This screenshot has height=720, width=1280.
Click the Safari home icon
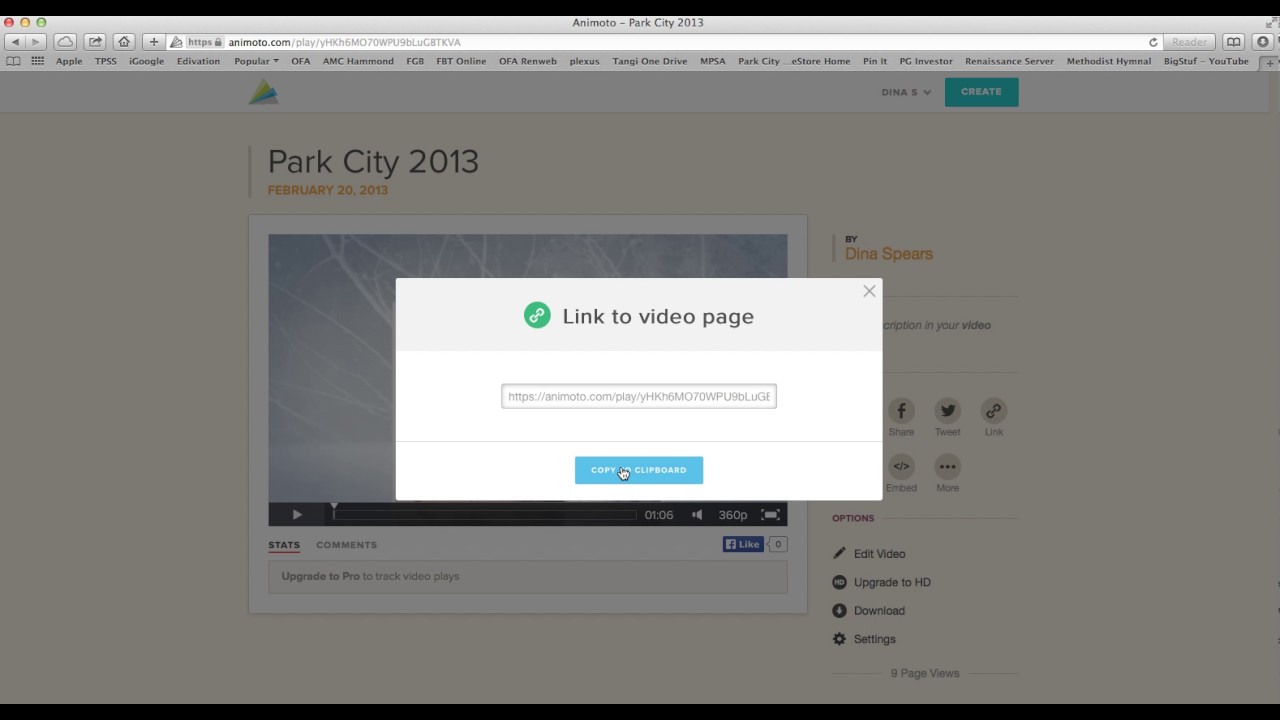click(124, 42)
